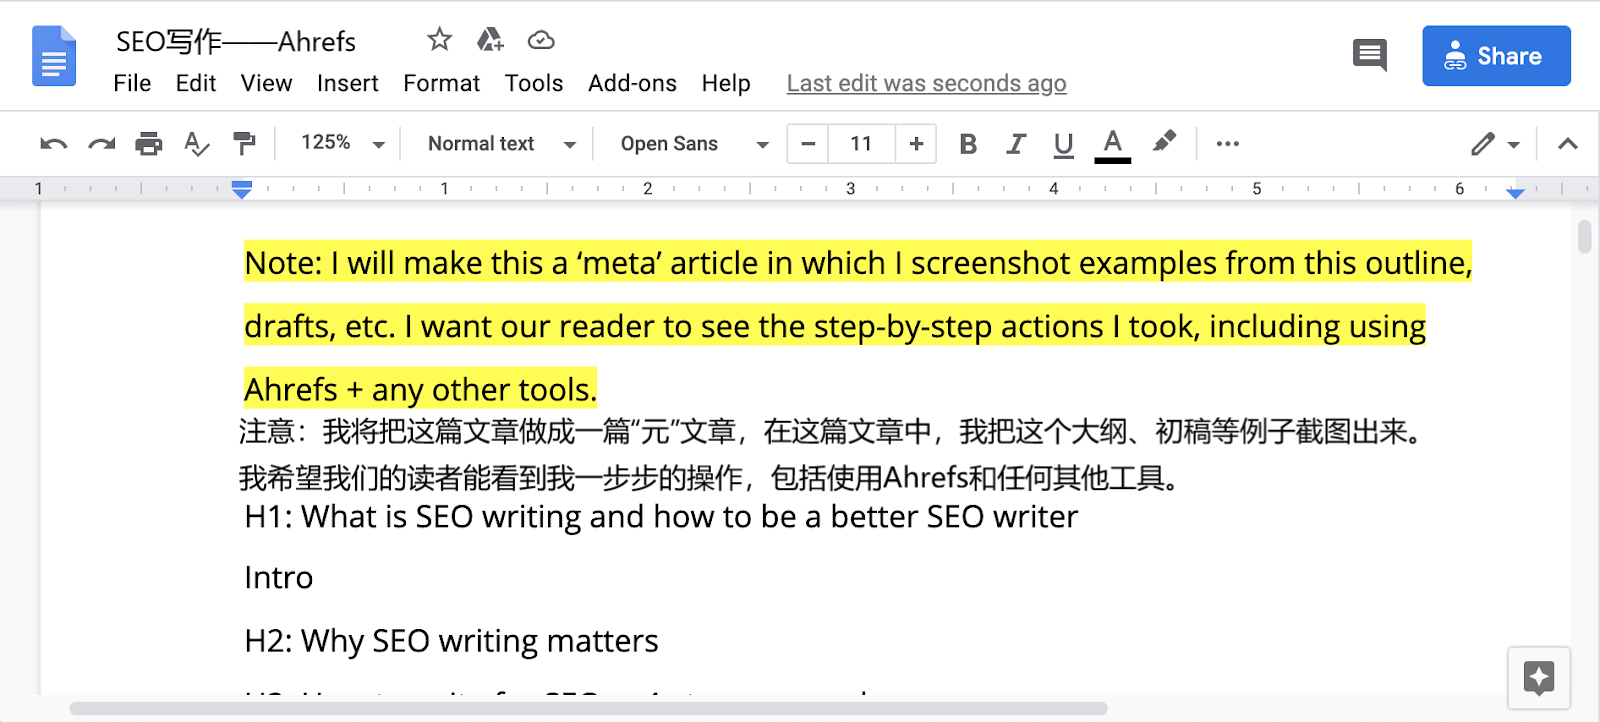Click the 'H1: What is SEO writing' line
Image resolution: width=1600 pixels, height=722 pixels.
[661, 517]
